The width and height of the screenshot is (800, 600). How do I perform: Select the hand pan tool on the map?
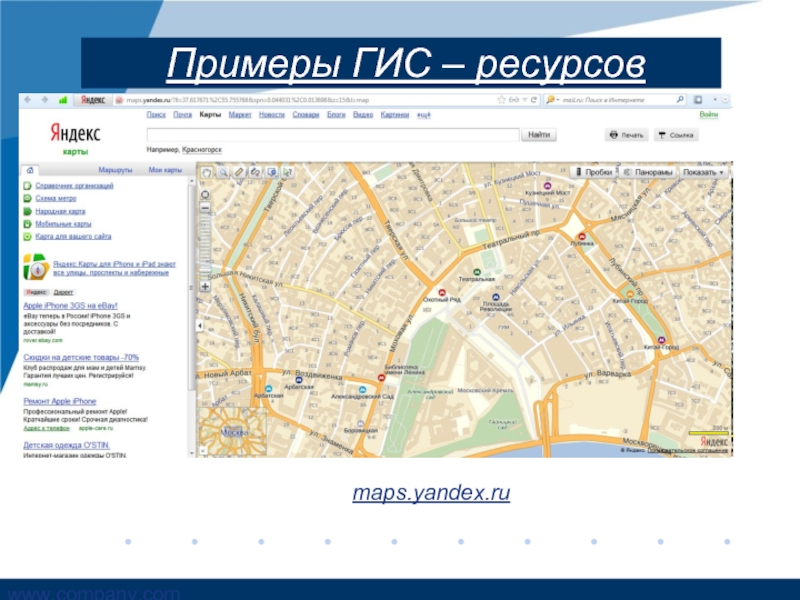(207, 172)
